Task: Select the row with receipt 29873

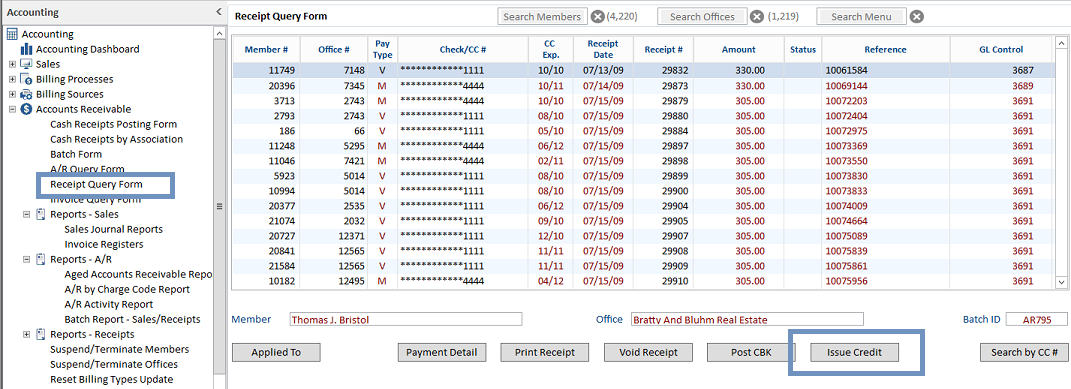Action: pyautogui.click(x=642, y=85)
